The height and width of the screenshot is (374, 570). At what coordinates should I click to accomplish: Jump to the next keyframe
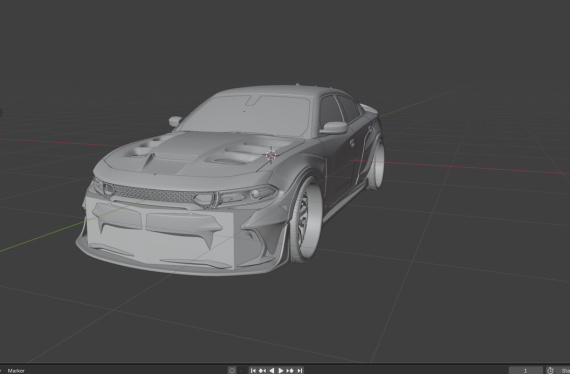290,370
